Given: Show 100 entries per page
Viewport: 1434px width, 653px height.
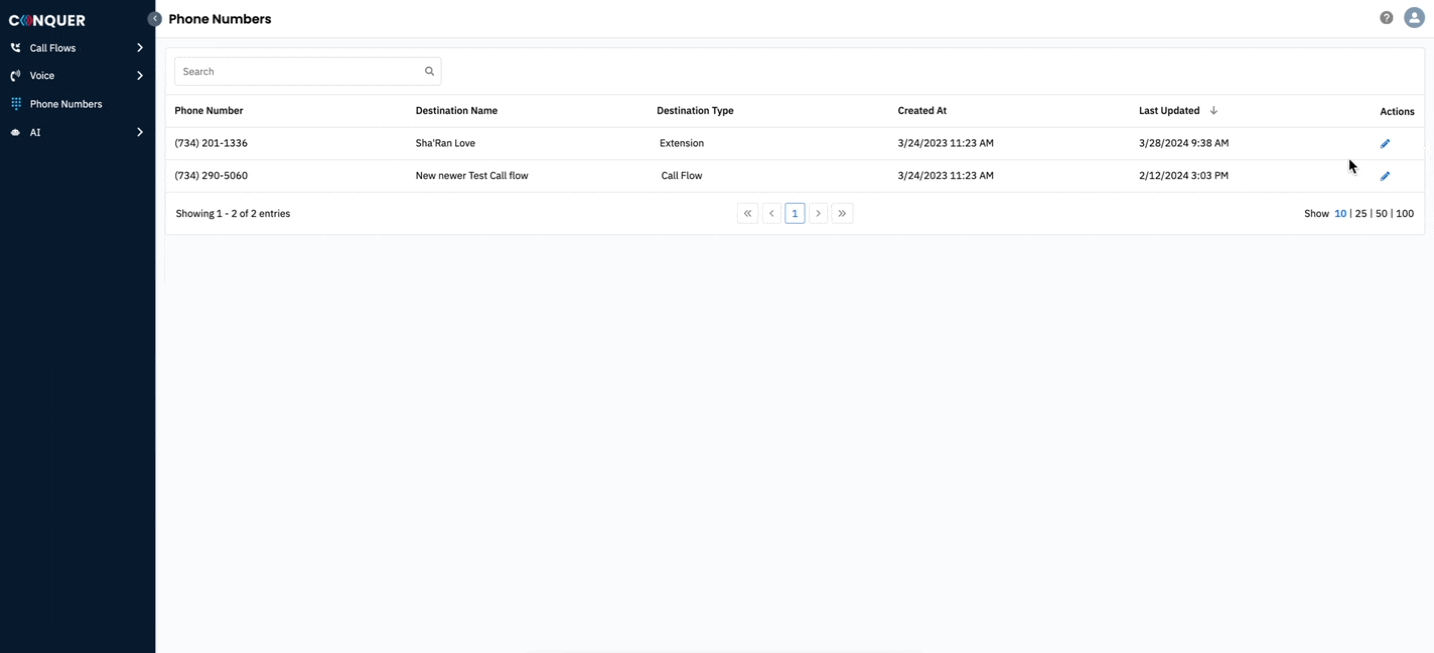Looking at the screenshot, I should pyautogui.click(x=1405, y=214).
